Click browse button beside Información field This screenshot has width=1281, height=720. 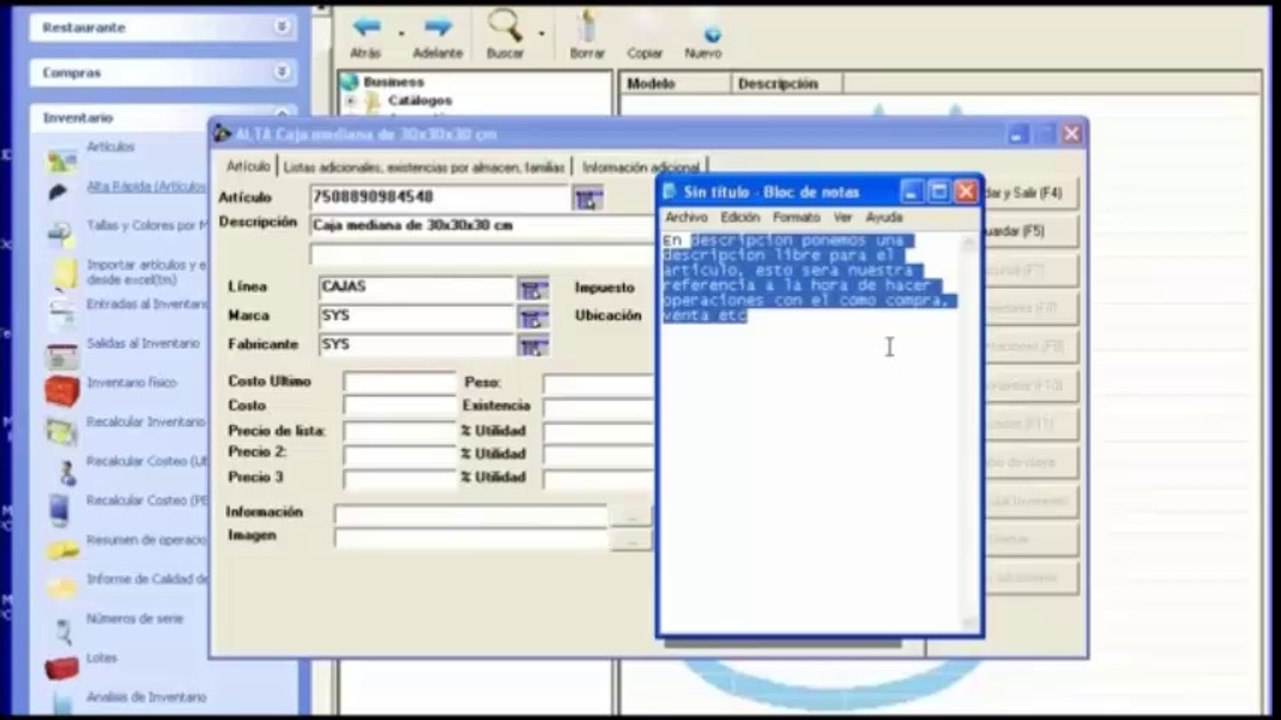point(631,517)
